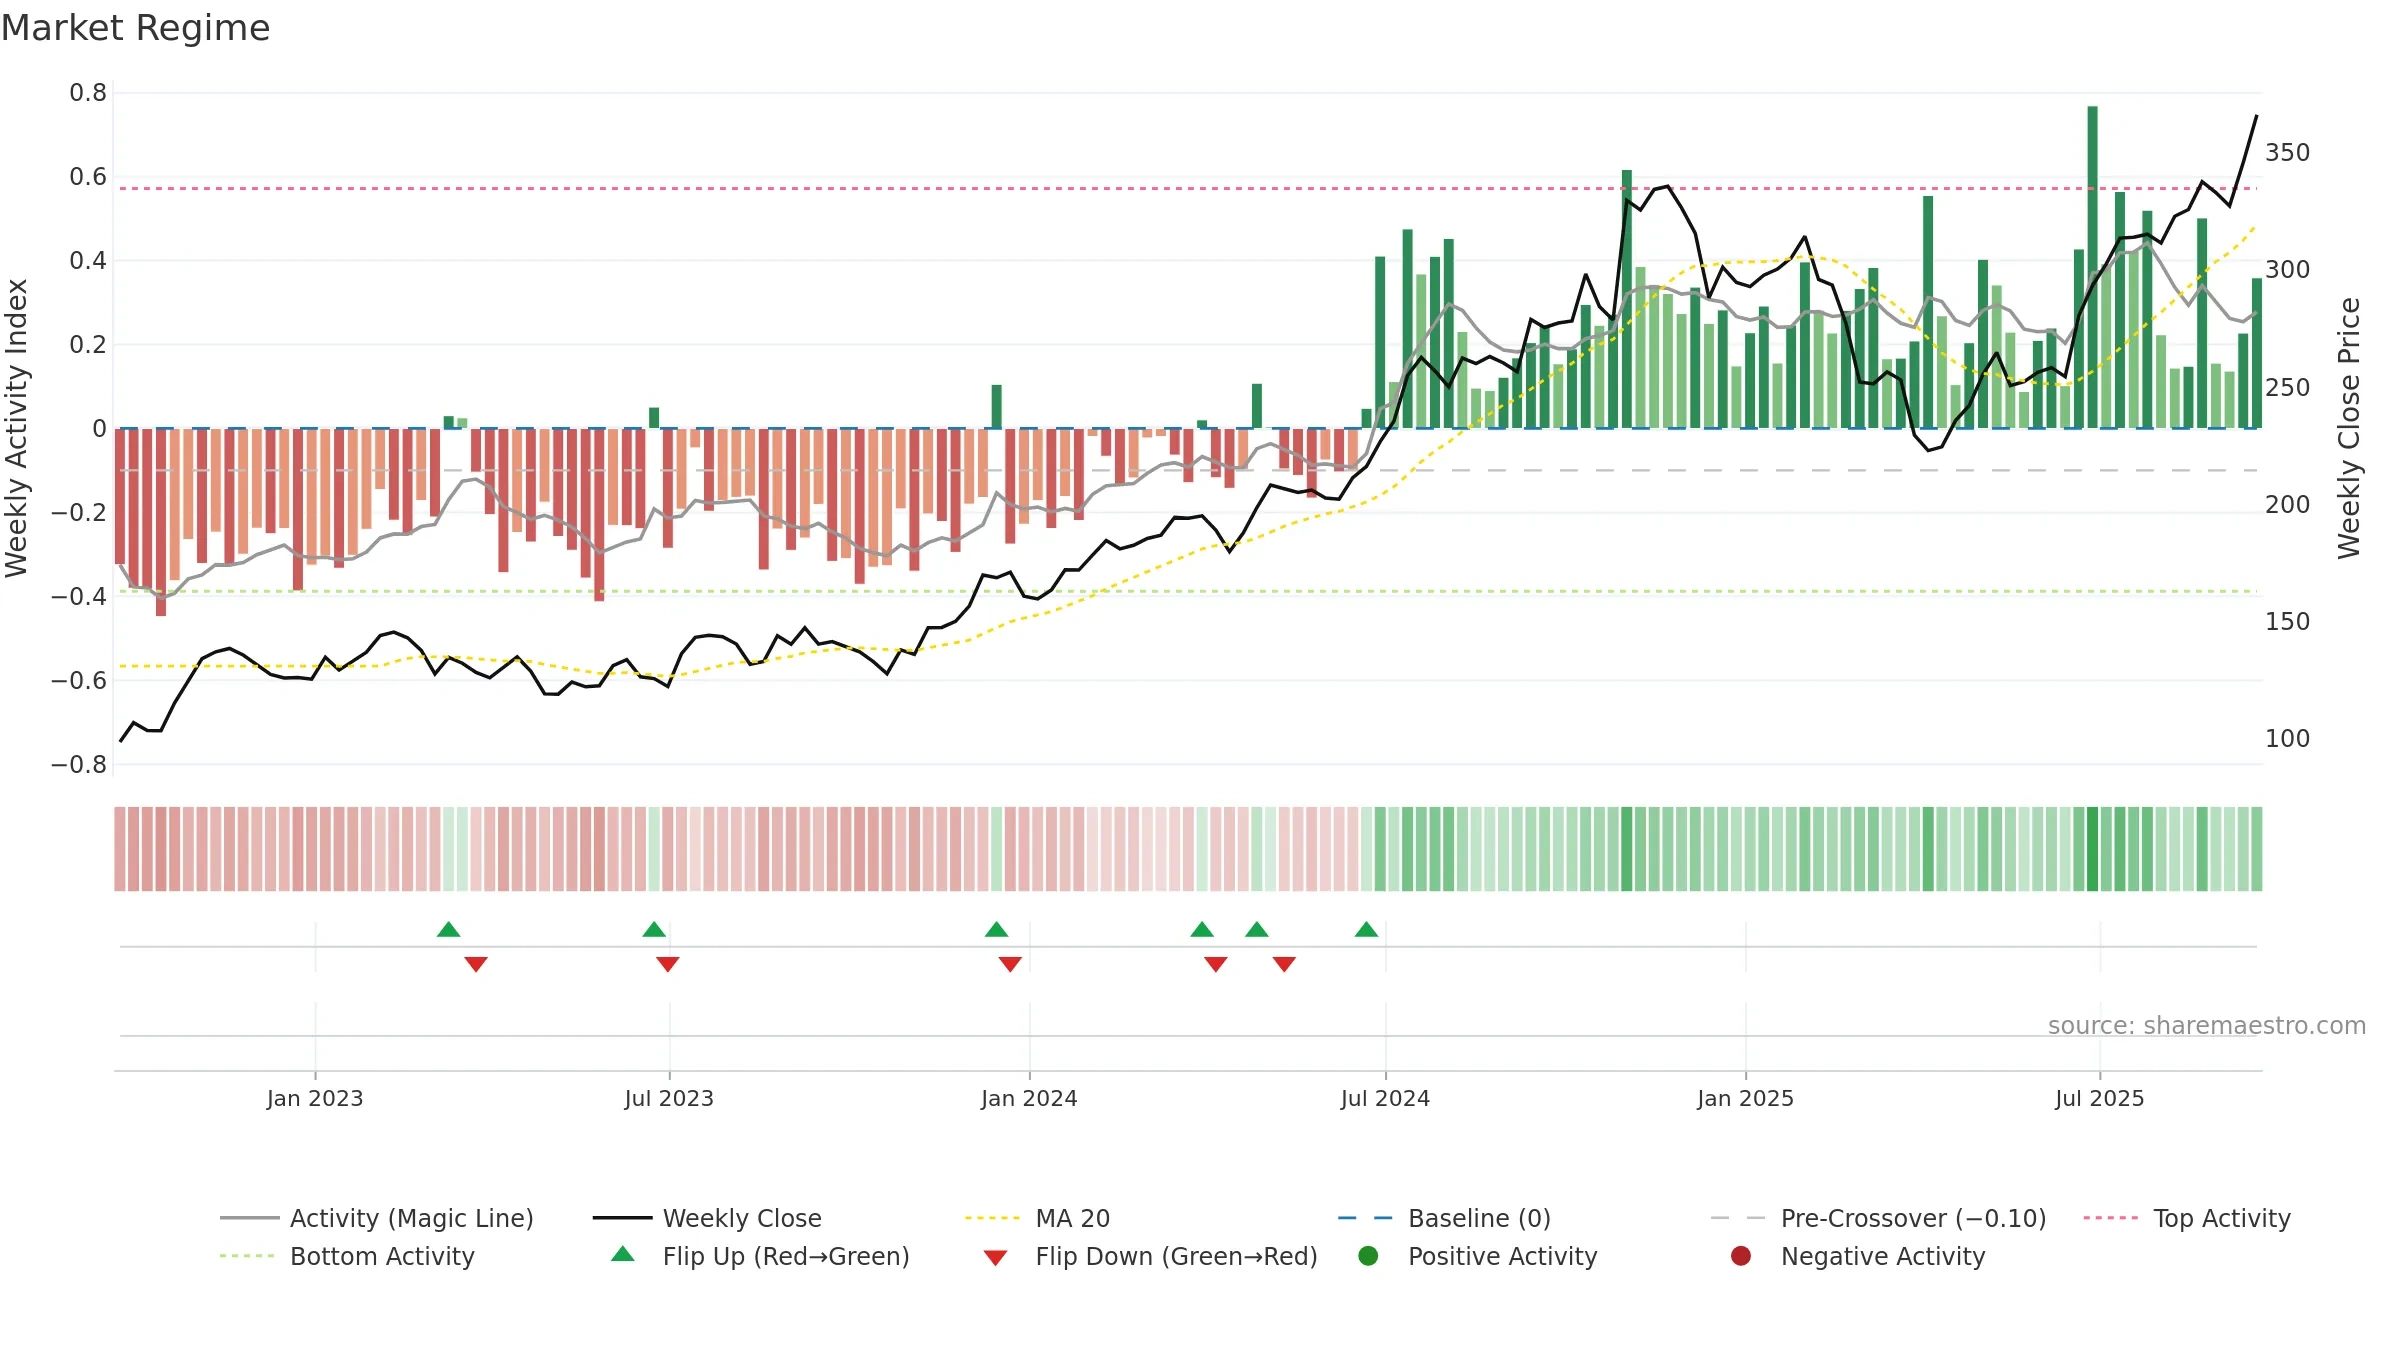Toggle the MA 20 legend entry
The image size is (2400, 1350).
click(1037, 1218)
